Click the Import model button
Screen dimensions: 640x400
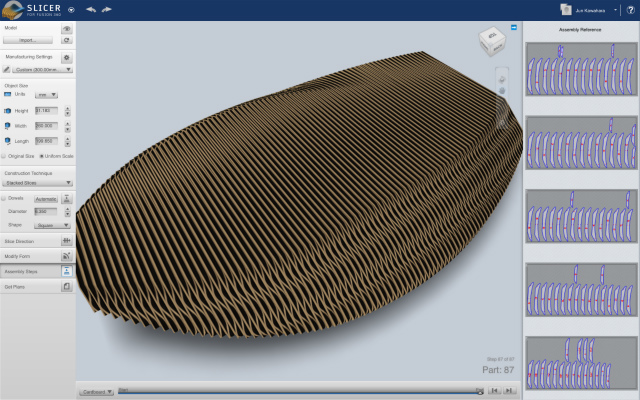[x=28, y=40]
